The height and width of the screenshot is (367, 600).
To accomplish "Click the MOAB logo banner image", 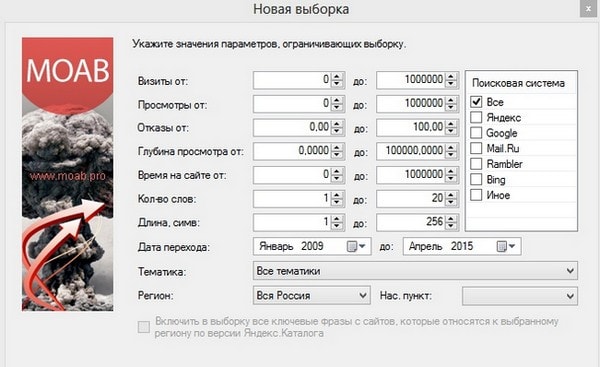I will pyautogui.click(x=67, y=174).
